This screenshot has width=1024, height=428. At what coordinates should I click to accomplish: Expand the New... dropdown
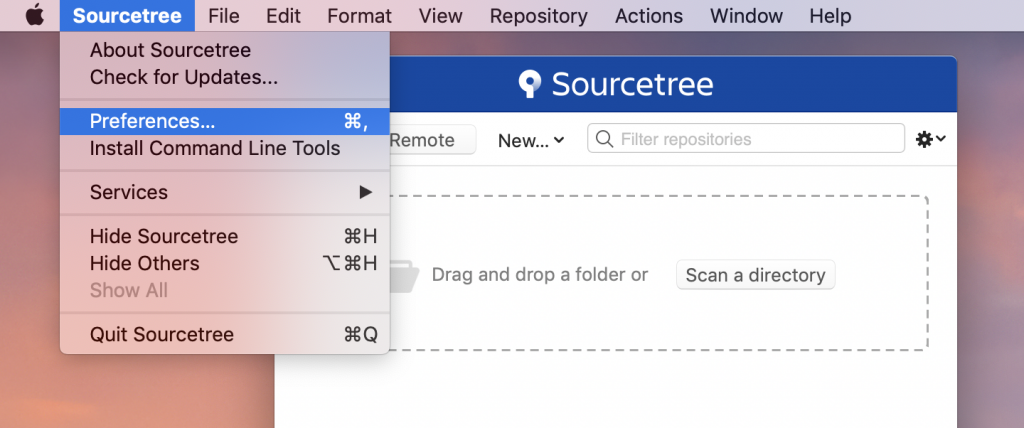click(x=531, y=140)
